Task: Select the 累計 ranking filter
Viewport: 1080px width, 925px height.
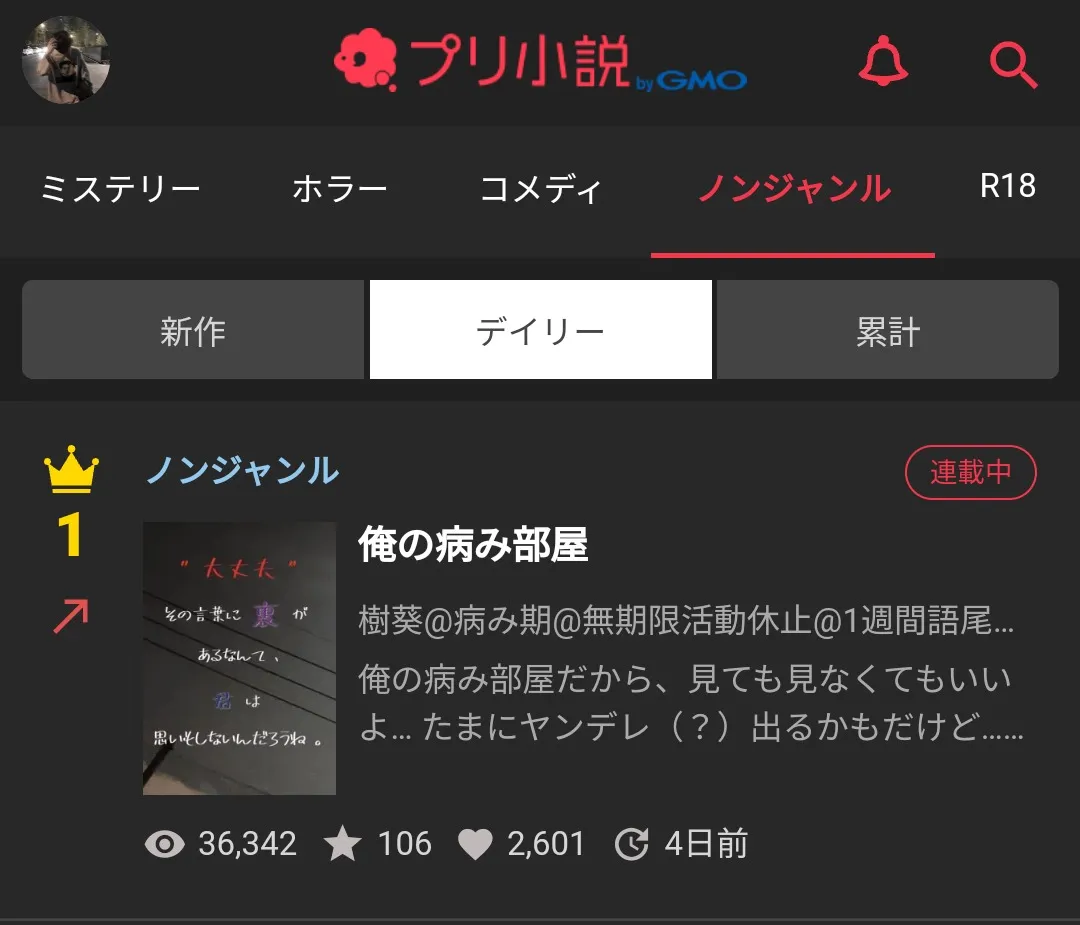Action: (888, 329)
